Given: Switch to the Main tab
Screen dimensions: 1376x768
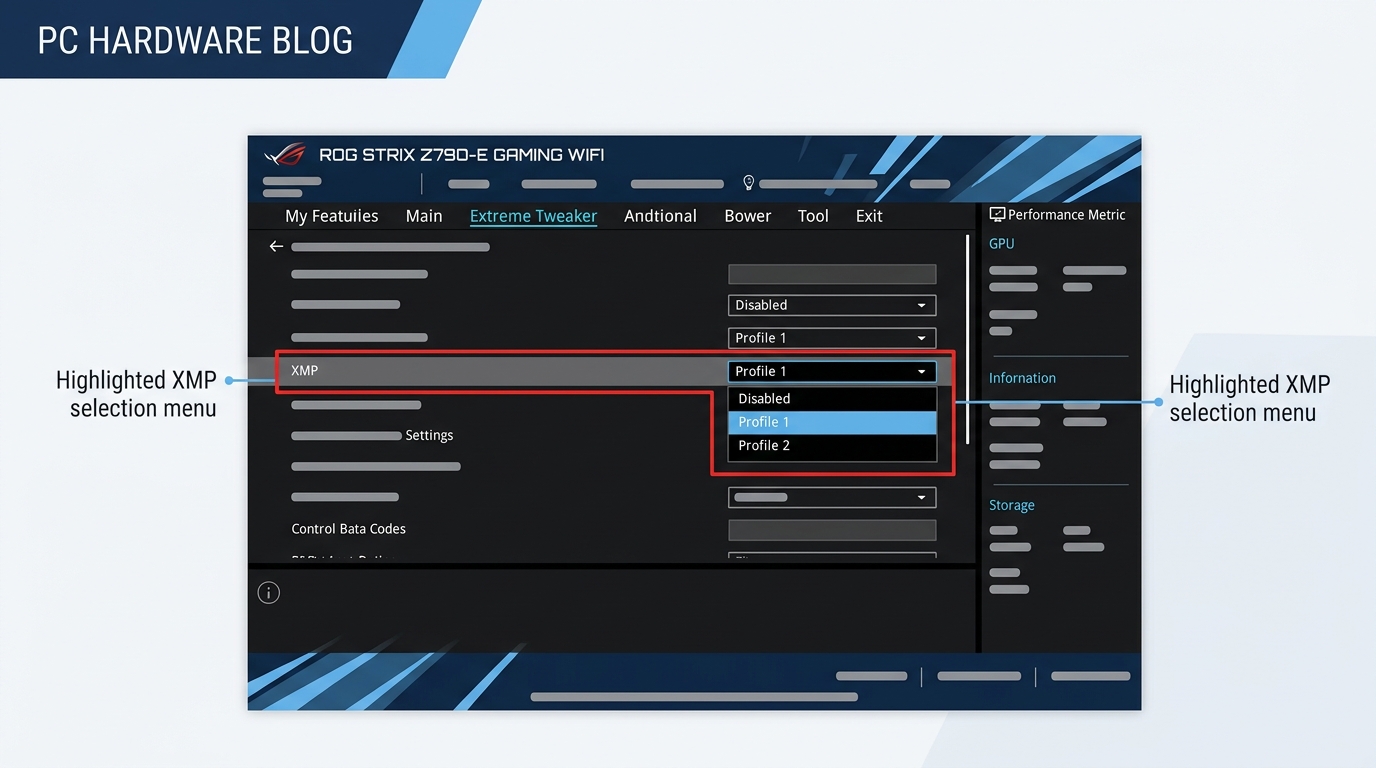Looking at the screenshot, I should 424,216.
